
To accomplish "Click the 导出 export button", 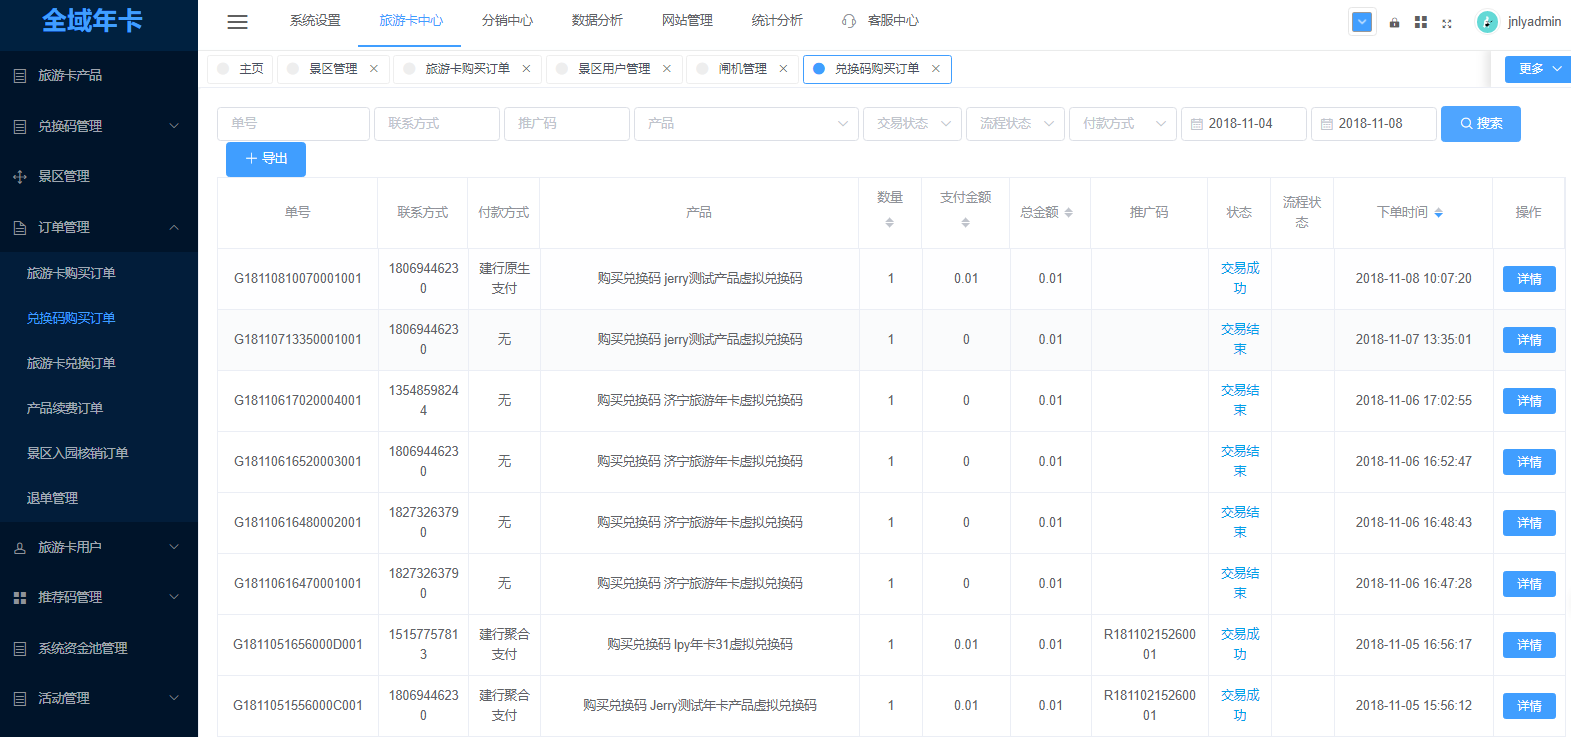I will pos(266,159).
